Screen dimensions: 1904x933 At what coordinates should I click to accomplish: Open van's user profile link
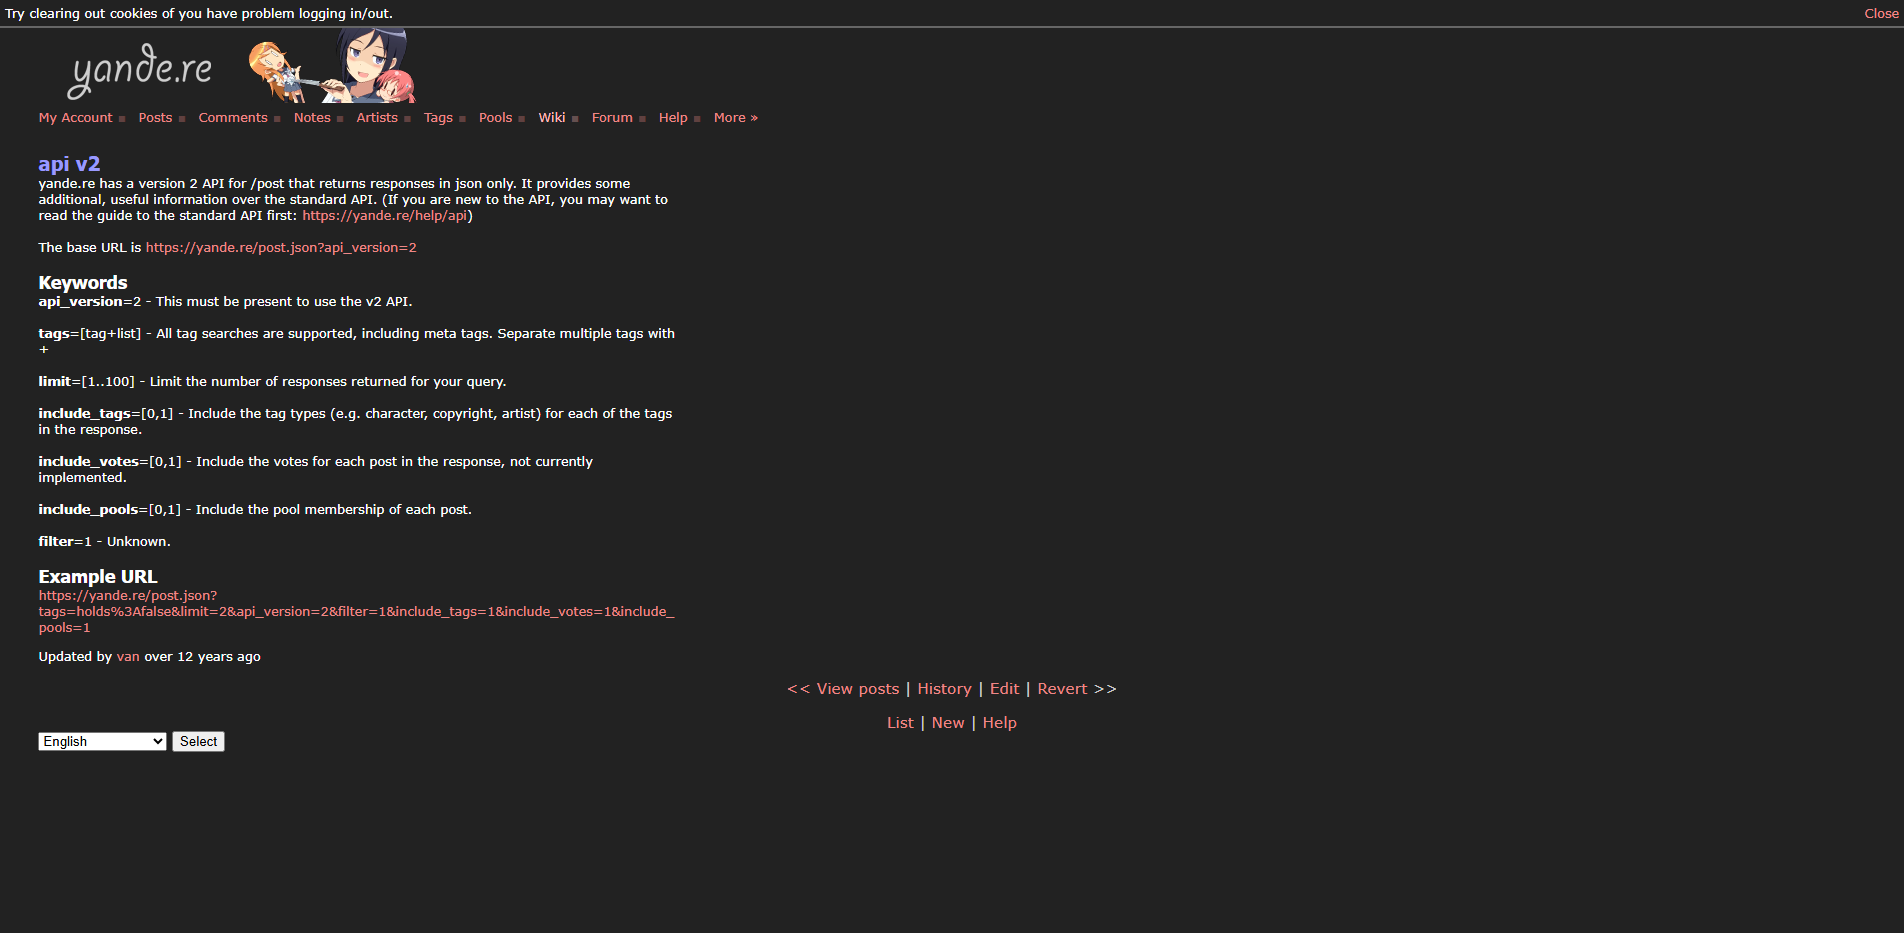(128, 656)
